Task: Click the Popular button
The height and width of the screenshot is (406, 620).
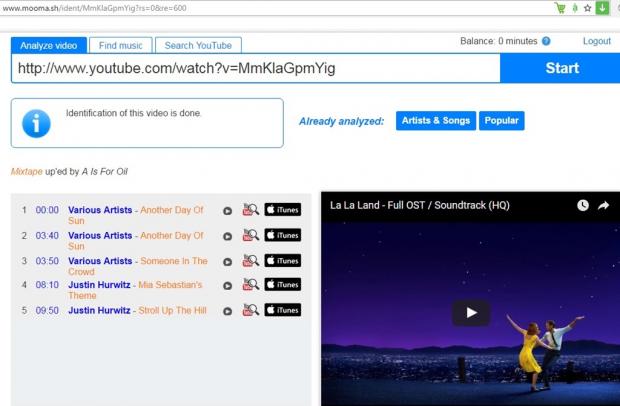Action: [501, 121]
